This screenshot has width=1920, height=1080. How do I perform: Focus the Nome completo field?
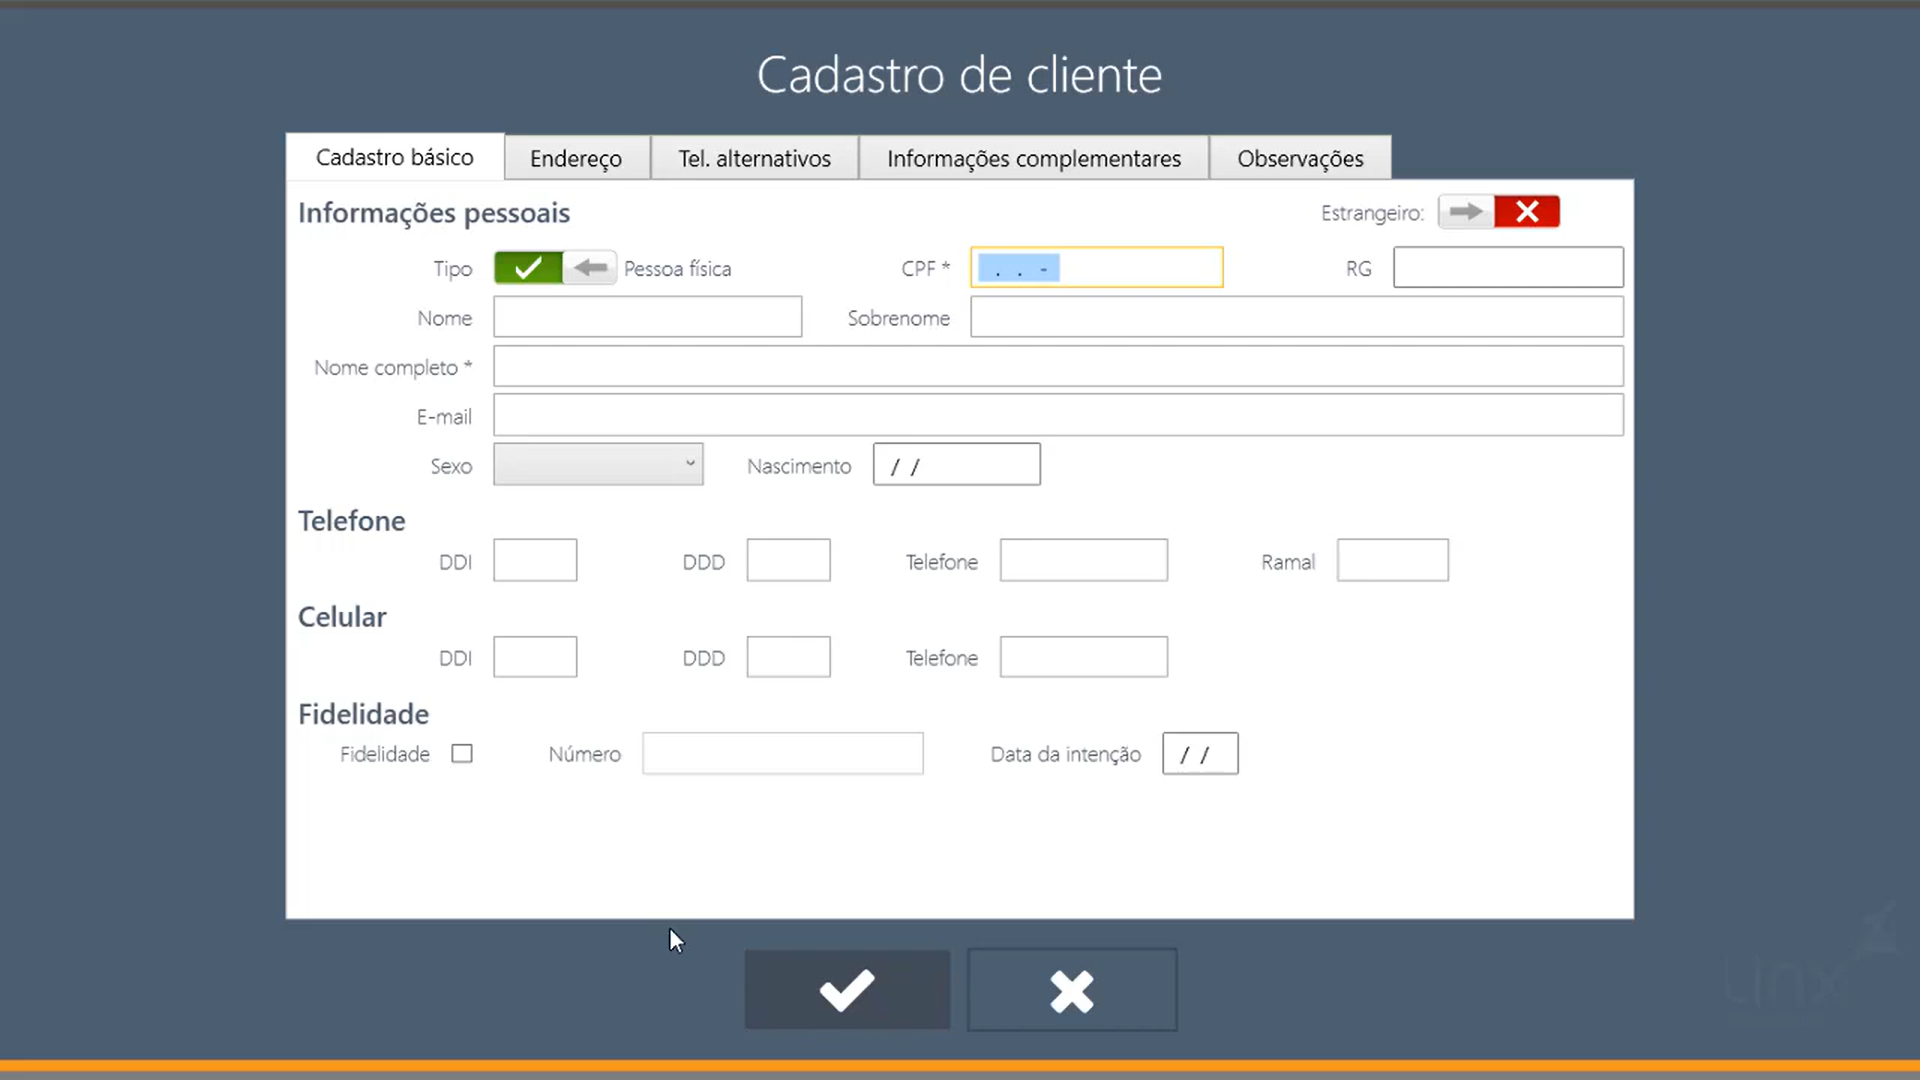[x=1058, y=367]
